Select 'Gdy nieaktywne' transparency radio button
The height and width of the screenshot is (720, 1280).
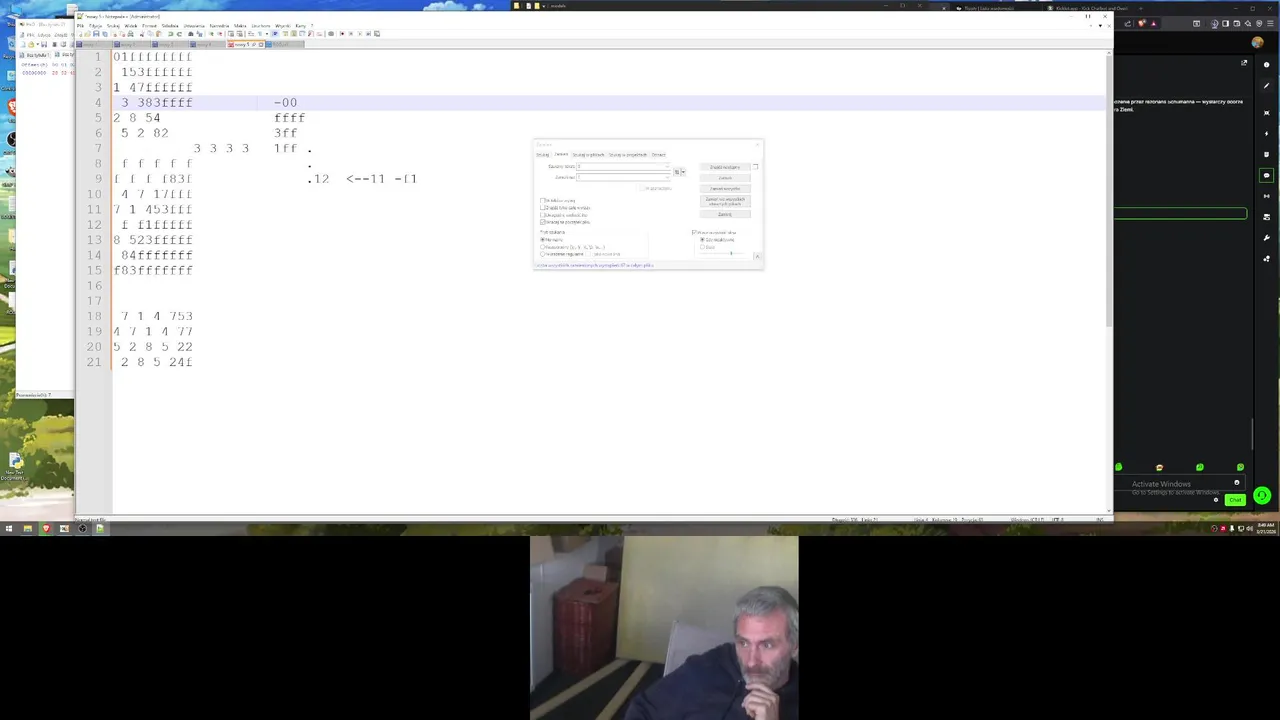pyautogui.click(x=702, y=240)
